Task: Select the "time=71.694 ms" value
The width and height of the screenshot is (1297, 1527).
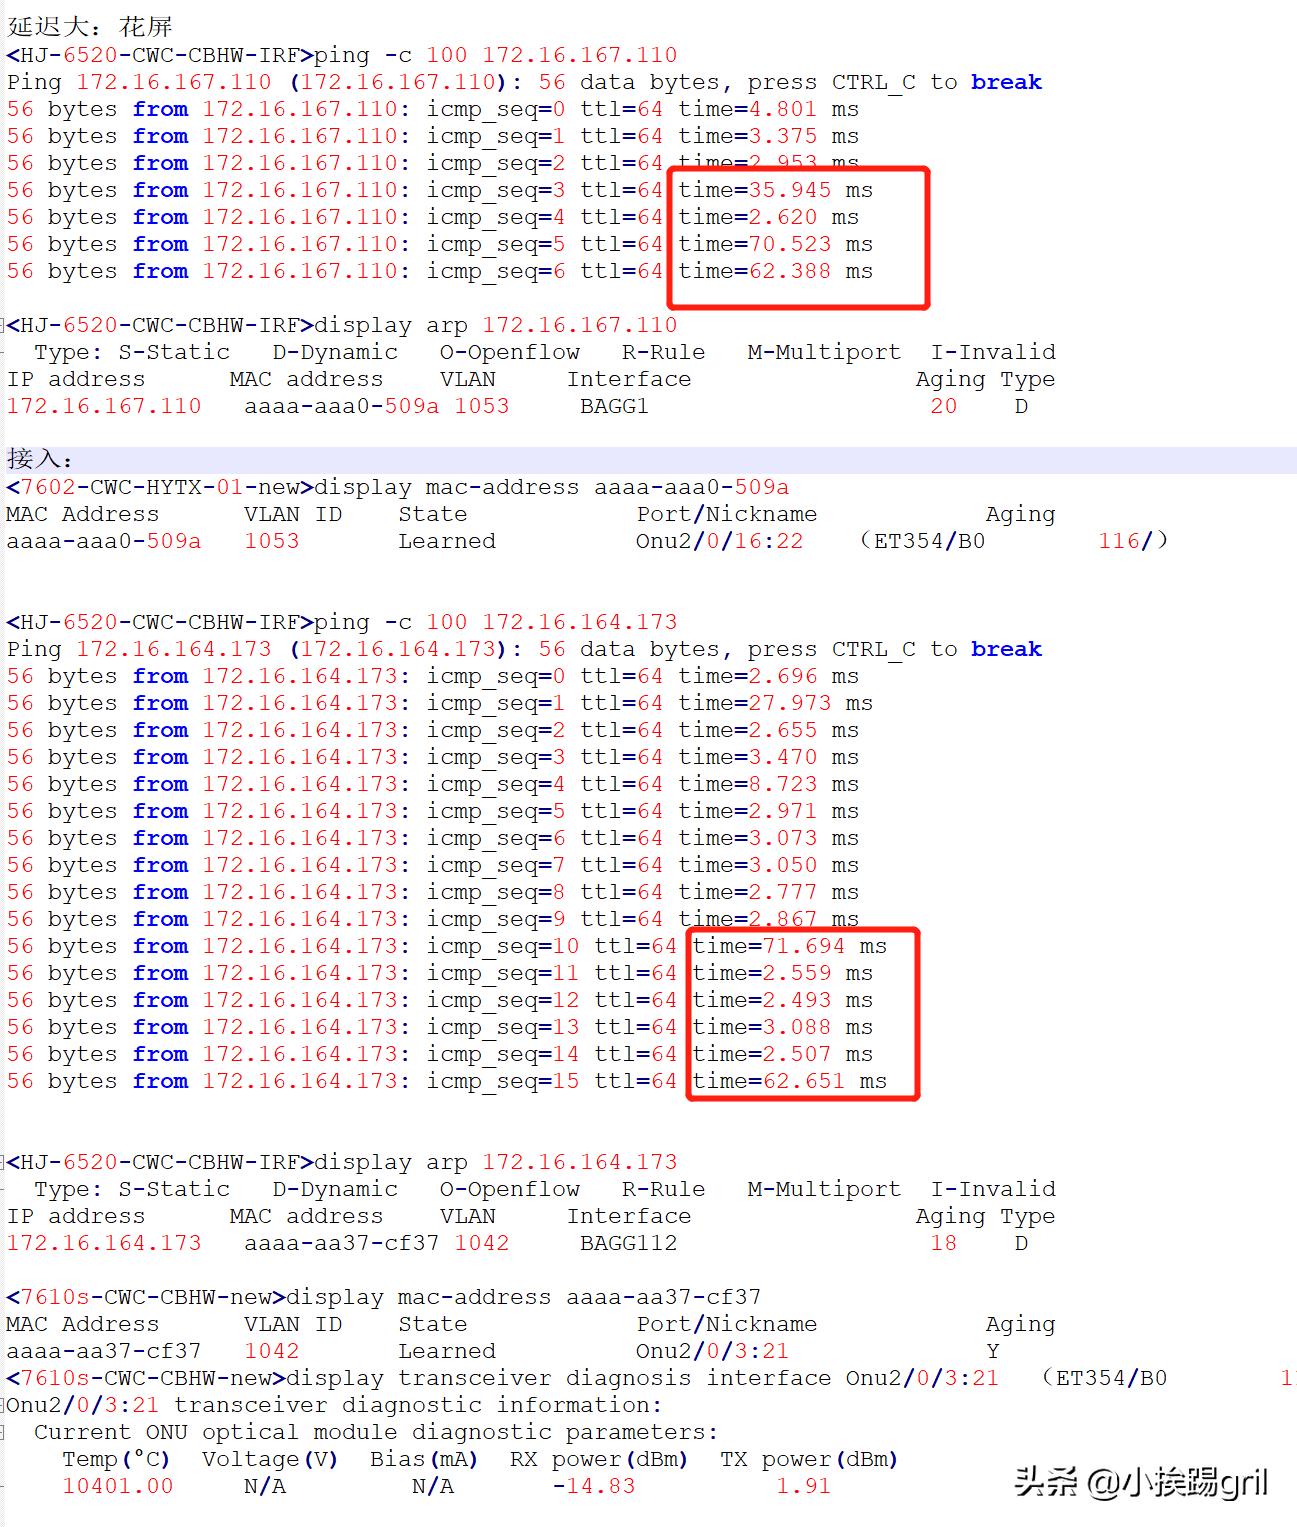Action: [789, 946]
